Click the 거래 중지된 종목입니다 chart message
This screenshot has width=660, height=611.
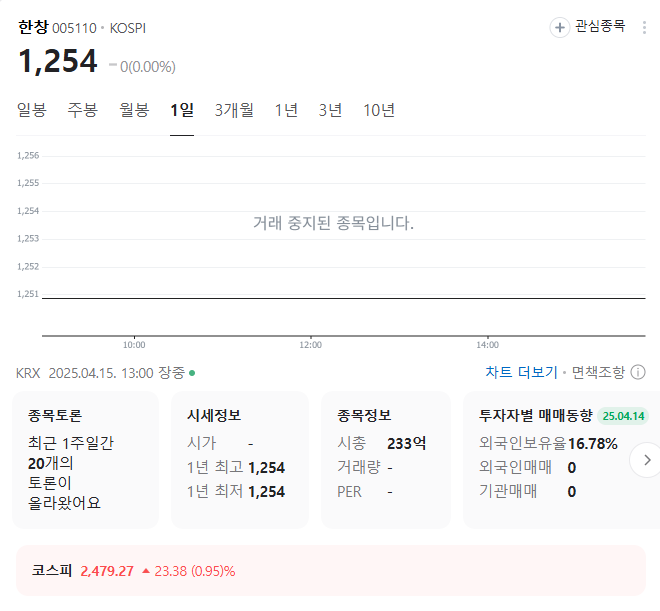333,223
